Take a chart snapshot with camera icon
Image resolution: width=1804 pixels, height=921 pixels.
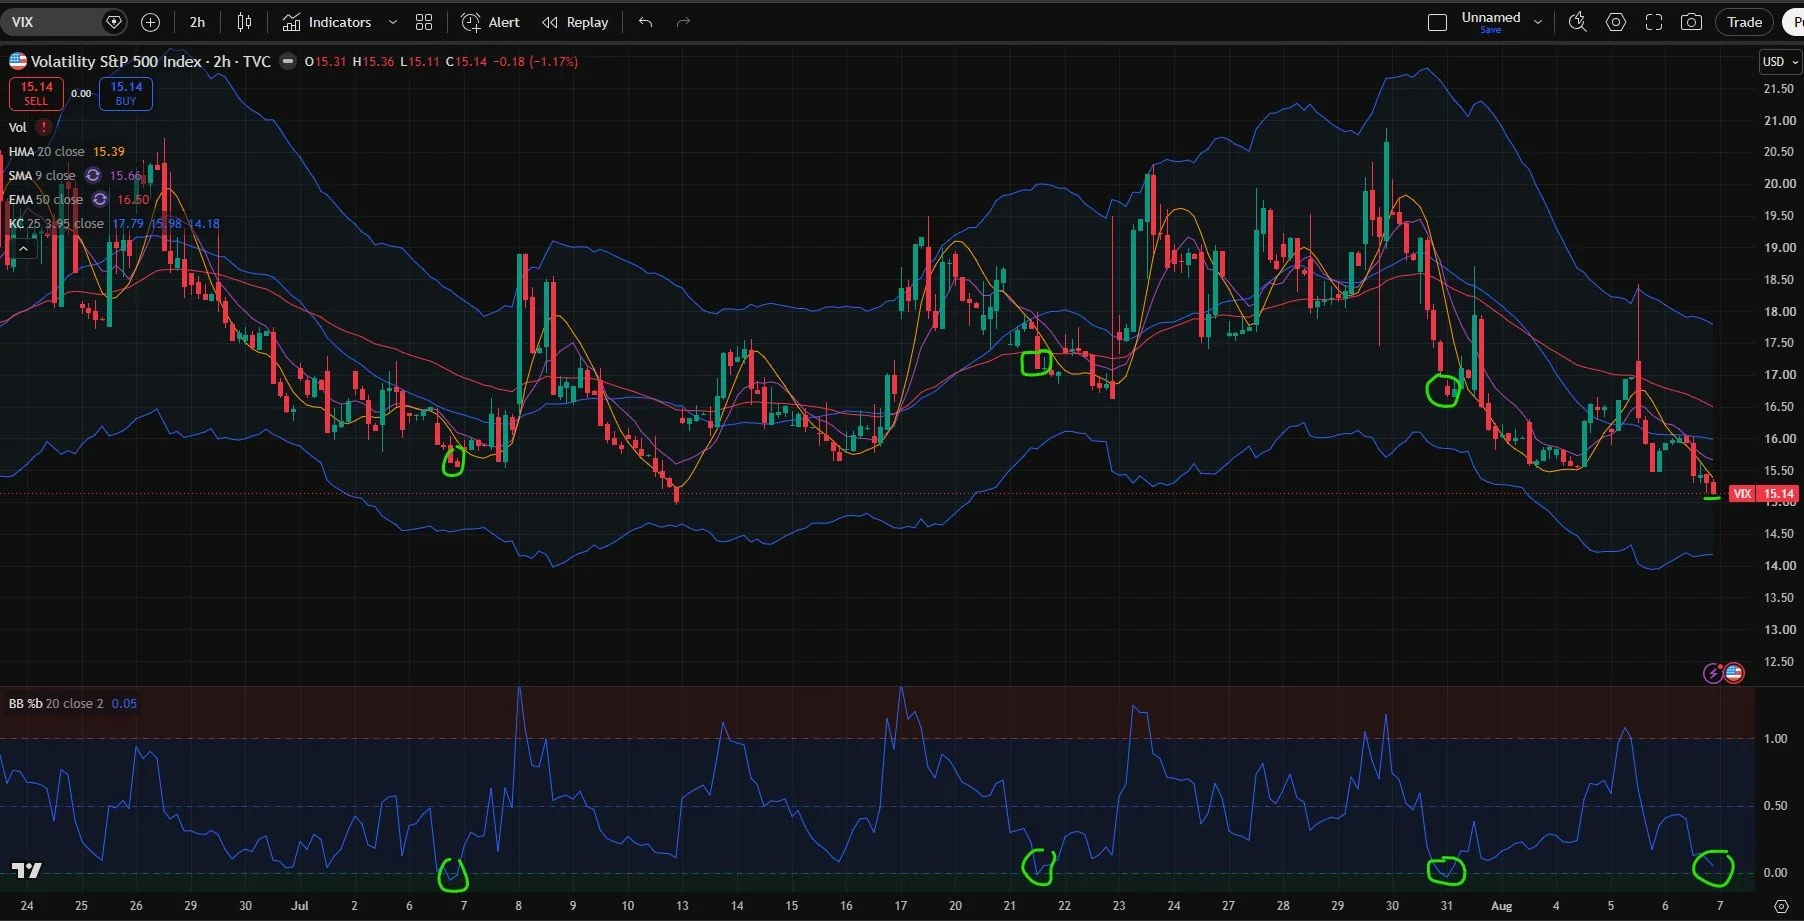pos(1691,22)
